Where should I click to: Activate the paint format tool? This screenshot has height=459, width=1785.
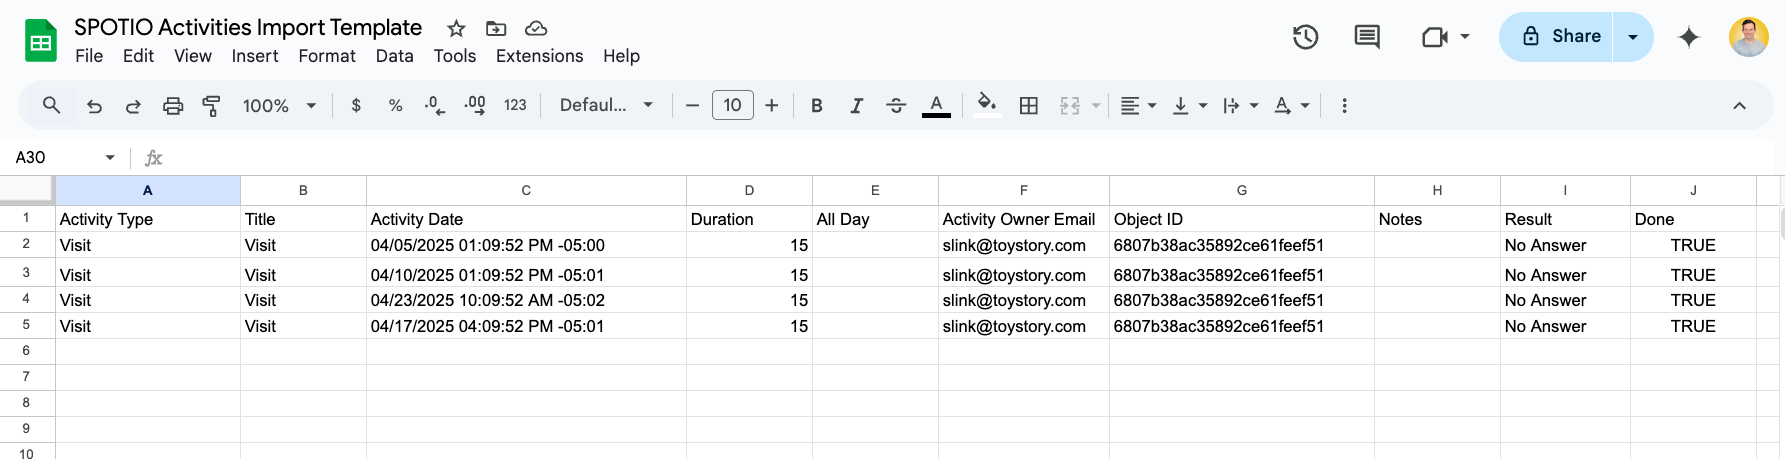[x=212, y=105]
